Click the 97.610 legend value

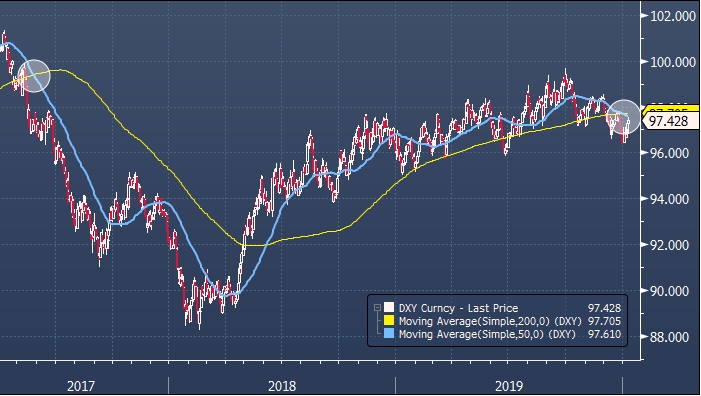(x=604, y=334)
